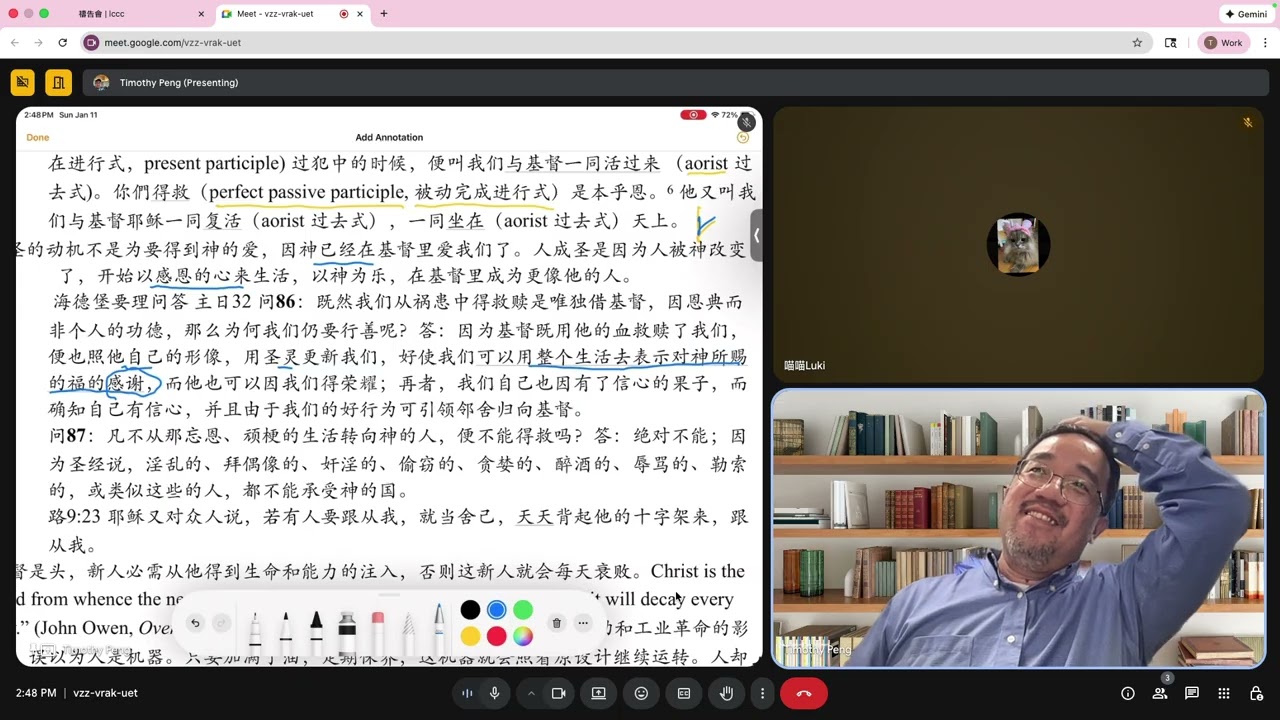Click the extensions icon beside Work profile
This screenshot has width=1280, height=720.
click(x=1171, y=43)
